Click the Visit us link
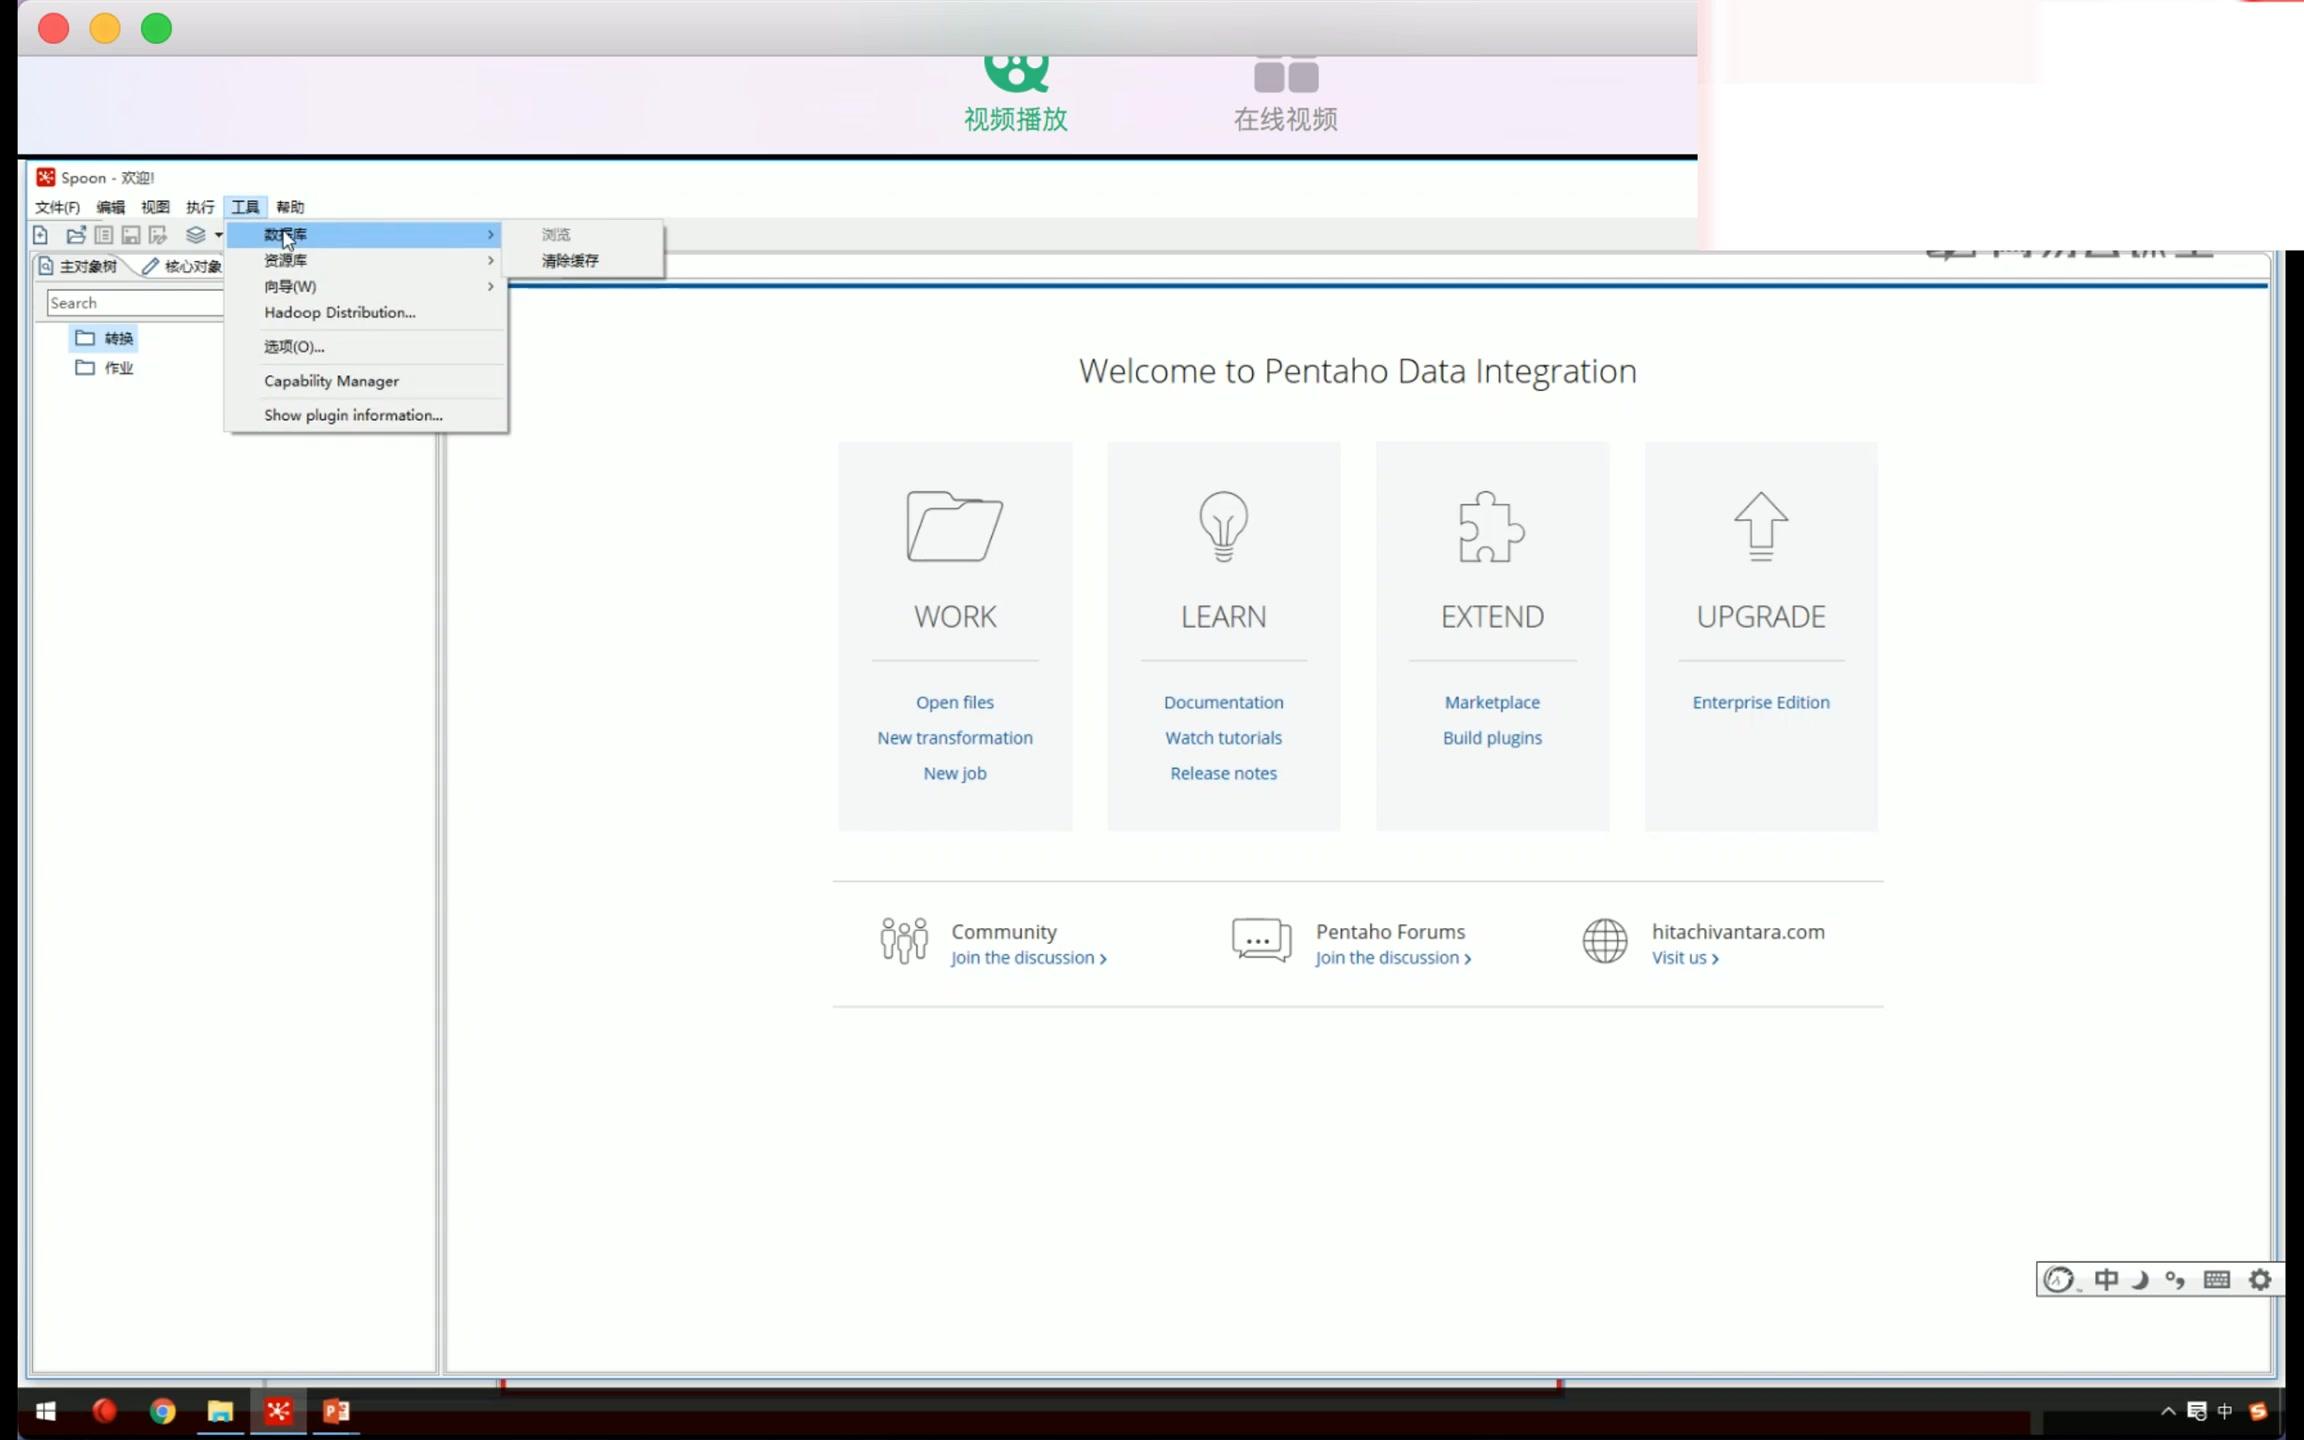 click(x=1685, y=958)
